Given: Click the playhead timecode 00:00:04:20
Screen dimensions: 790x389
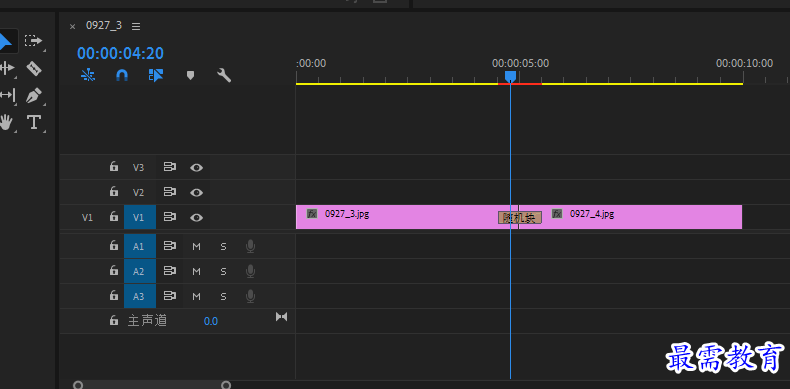Looking at the screenshot, I should [120, 53].
